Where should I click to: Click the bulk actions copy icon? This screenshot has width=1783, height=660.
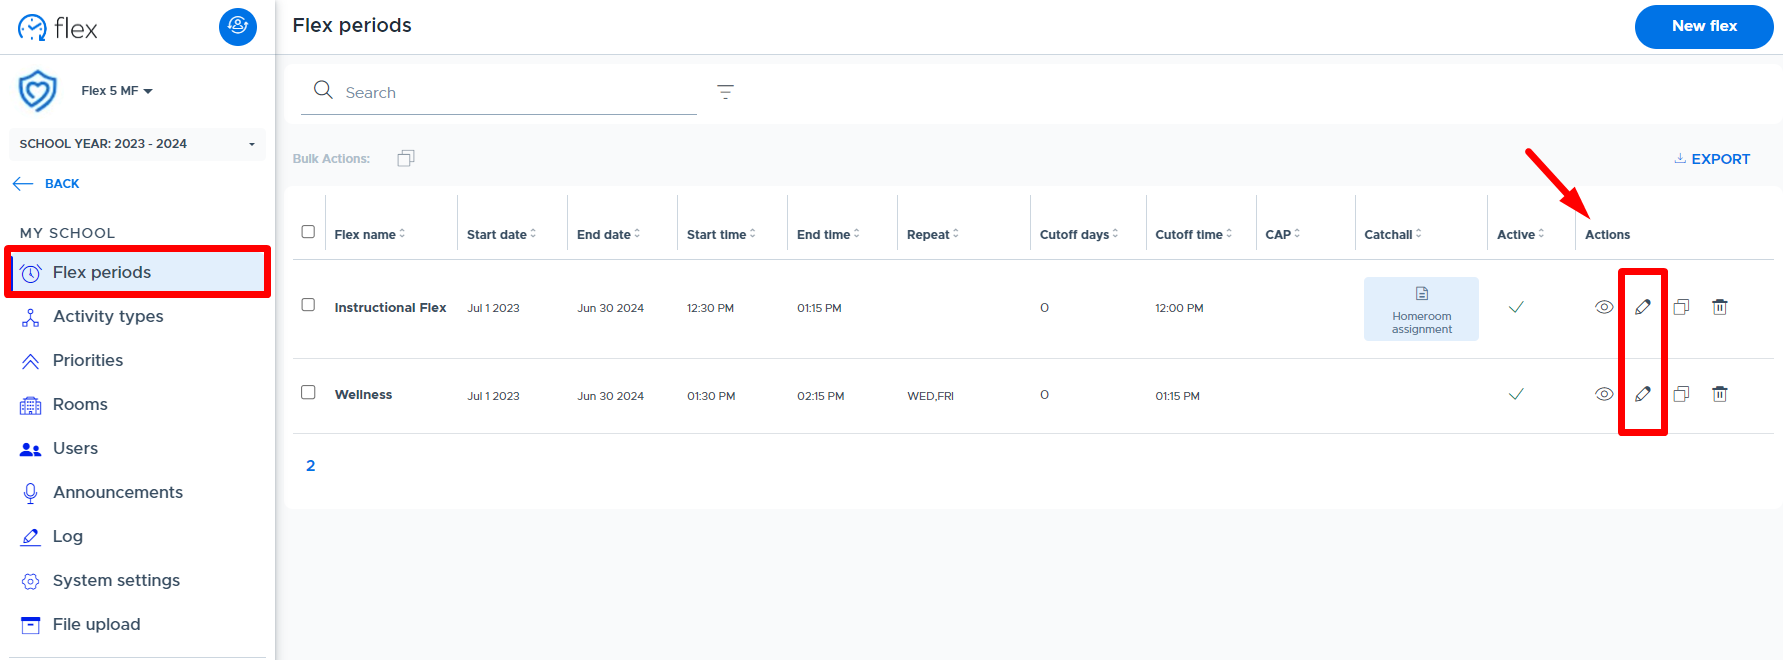point(406,158)
